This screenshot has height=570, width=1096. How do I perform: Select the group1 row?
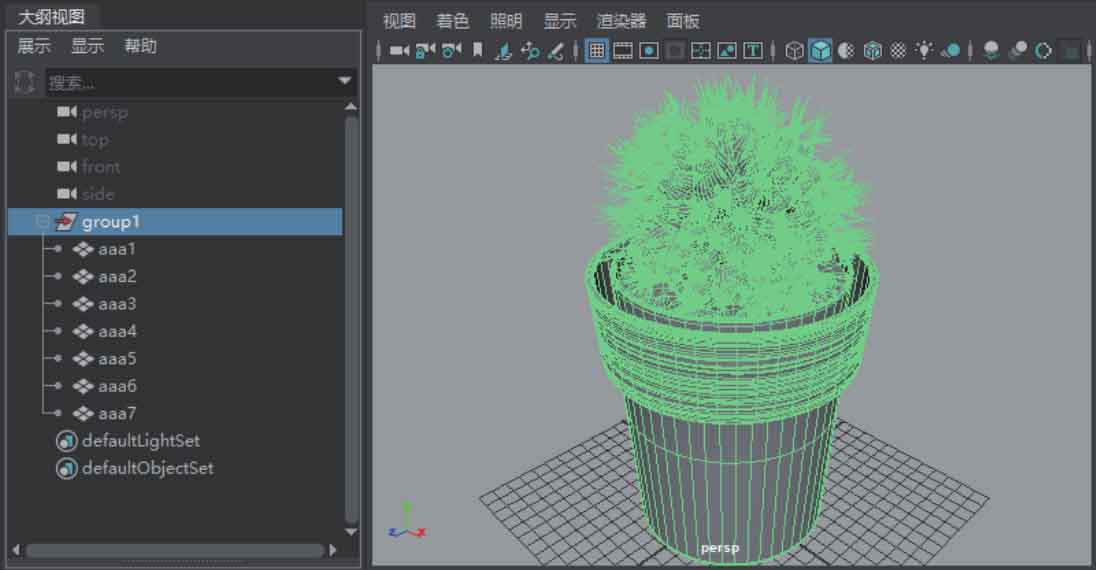[175, 222]
